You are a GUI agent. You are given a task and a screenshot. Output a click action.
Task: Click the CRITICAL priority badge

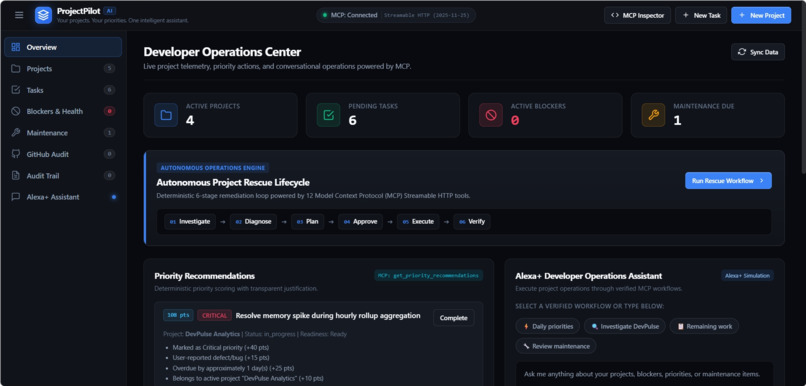[x=214, y=316]
